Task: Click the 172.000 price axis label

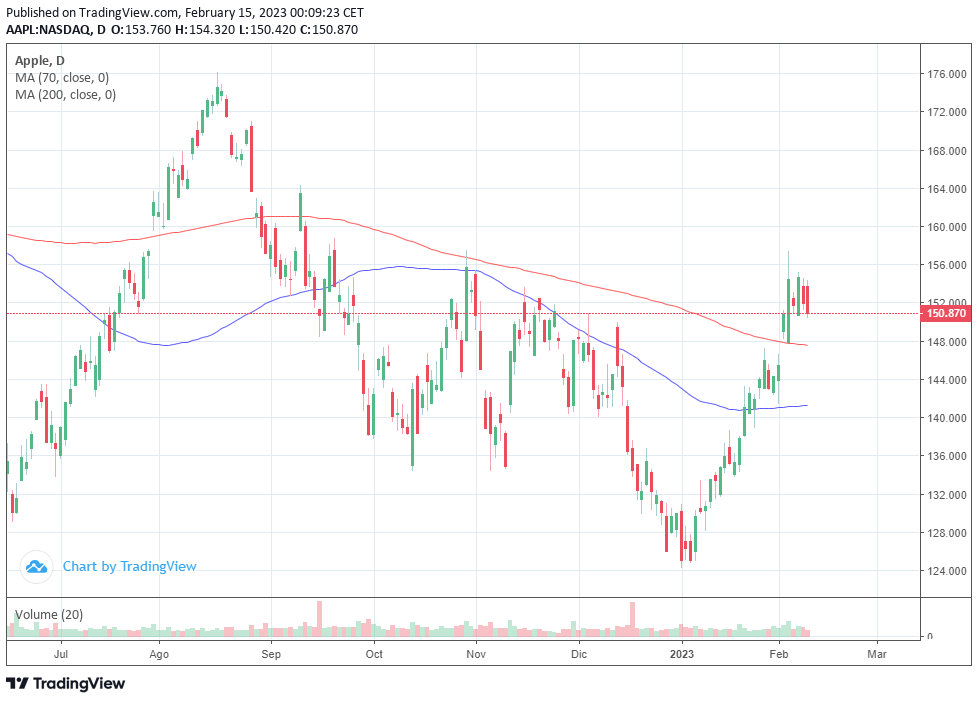Action: 947,112
